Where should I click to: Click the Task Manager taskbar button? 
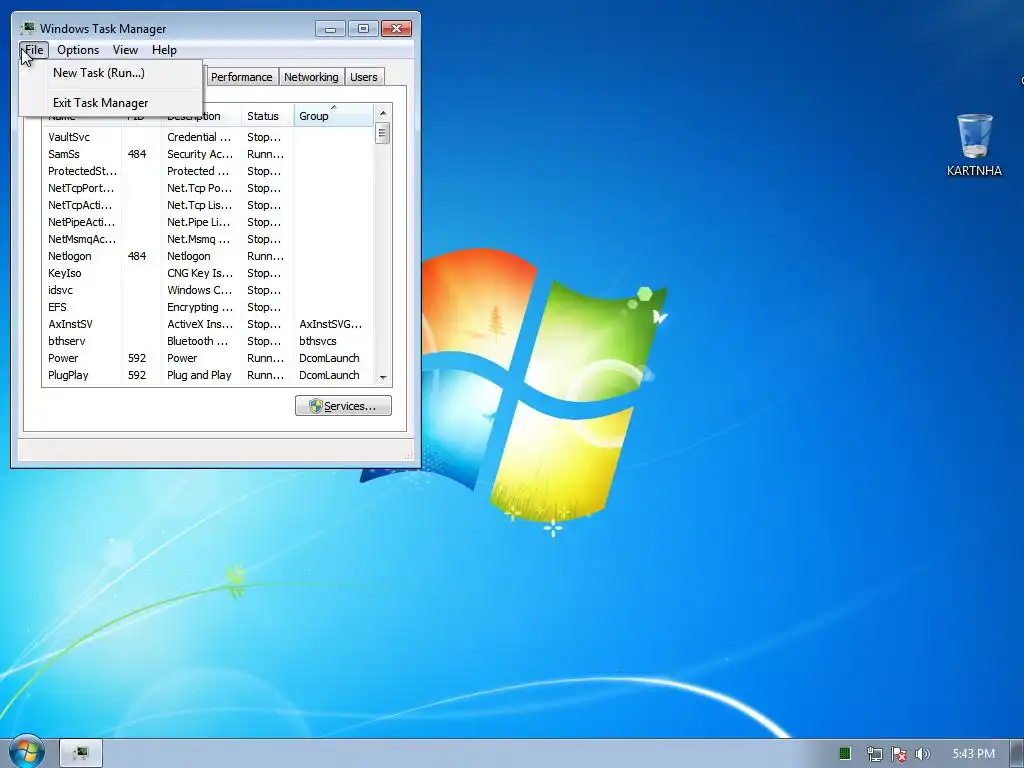[x=81, y=753]
